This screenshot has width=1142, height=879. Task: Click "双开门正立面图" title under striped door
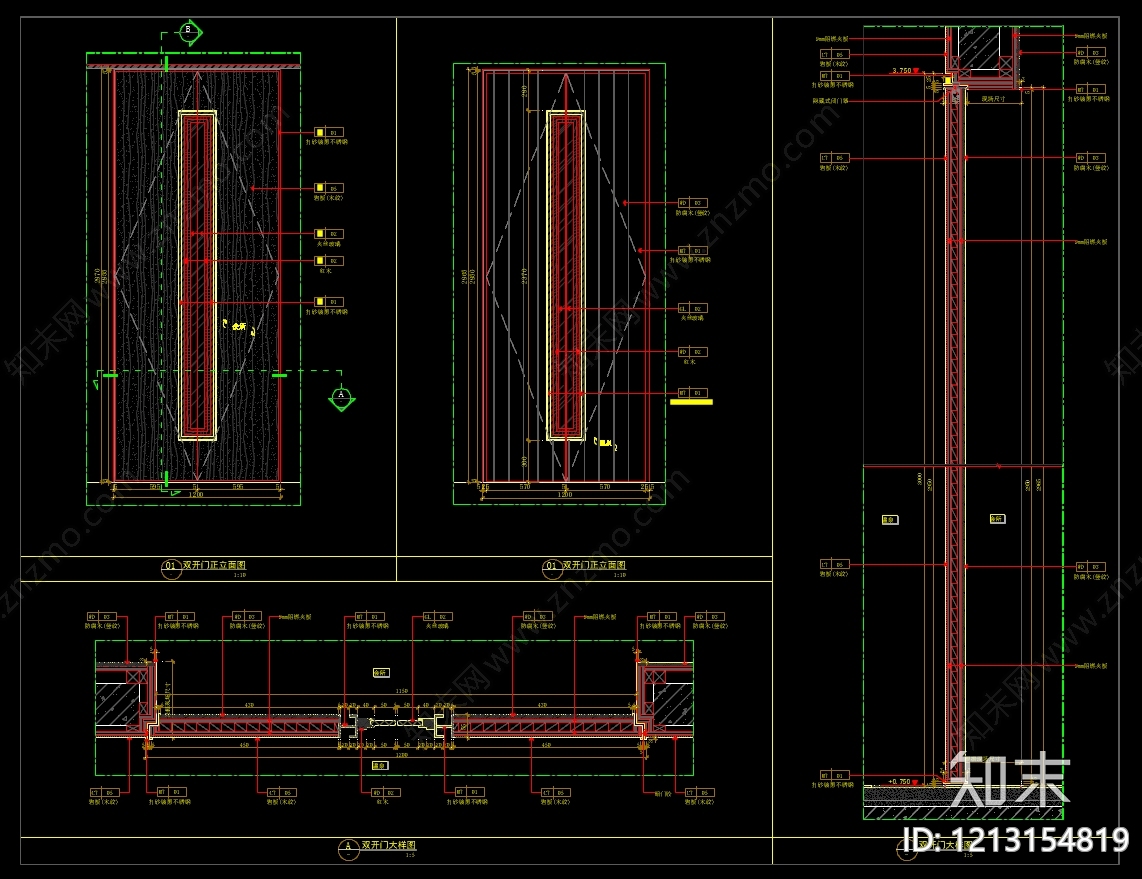coord(594,565)
